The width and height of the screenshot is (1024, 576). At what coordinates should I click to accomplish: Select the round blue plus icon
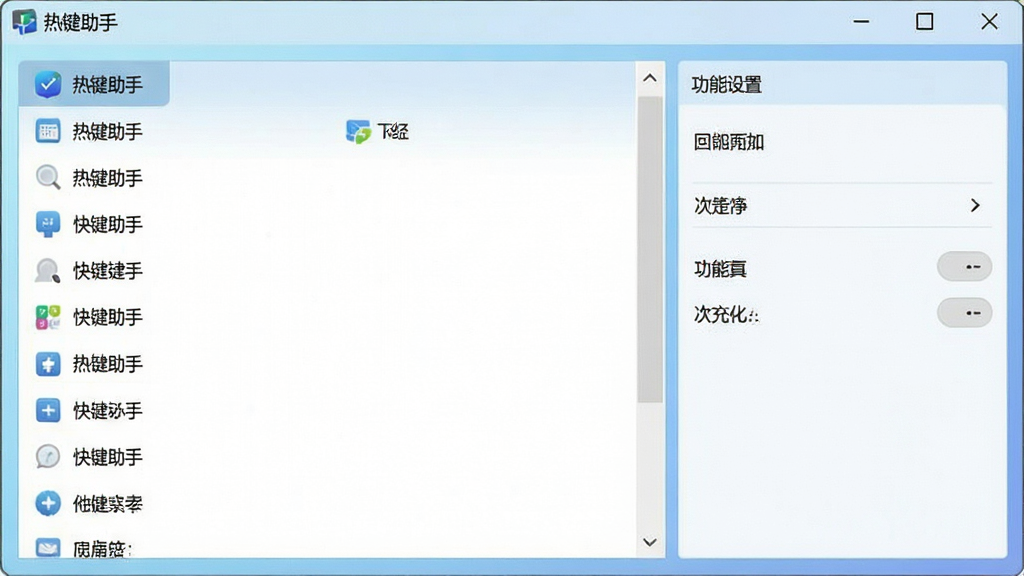(48, 504)
